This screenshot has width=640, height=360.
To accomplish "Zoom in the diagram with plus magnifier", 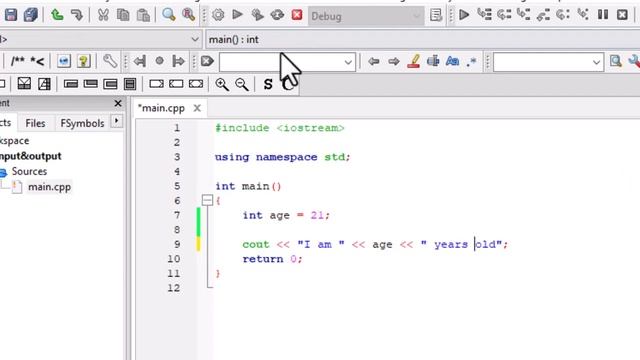I will tap(222, 84).
